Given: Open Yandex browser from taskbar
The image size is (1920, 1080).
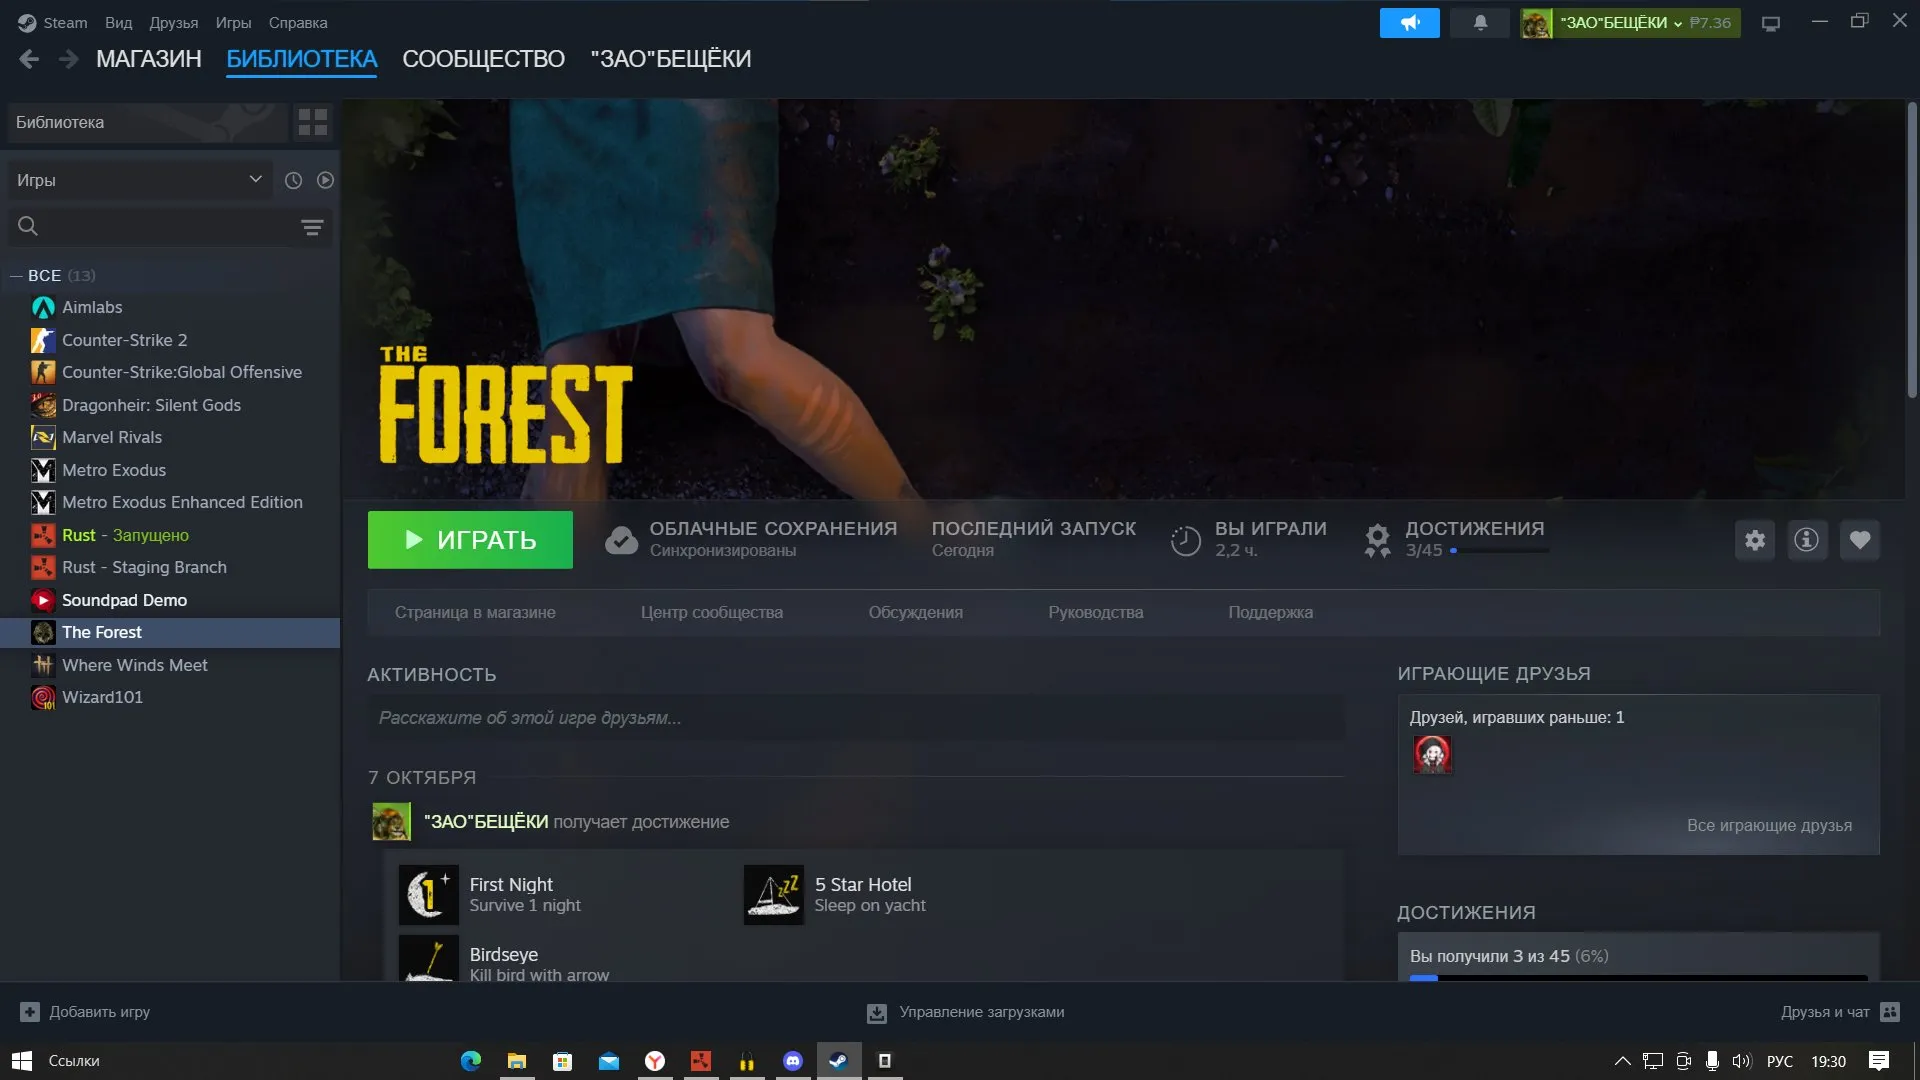Looking at the screenshot, I should pos(655,1061).
